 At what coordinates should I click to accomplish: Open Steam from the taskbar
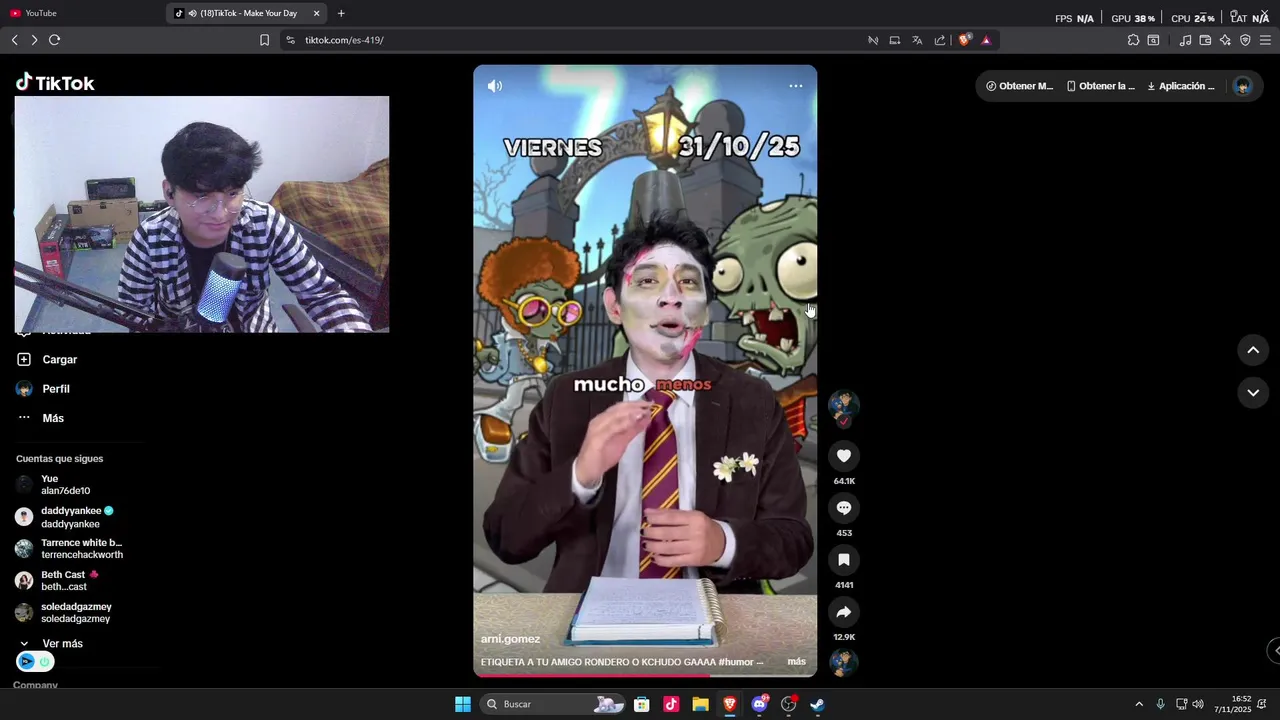click(817, 704)
